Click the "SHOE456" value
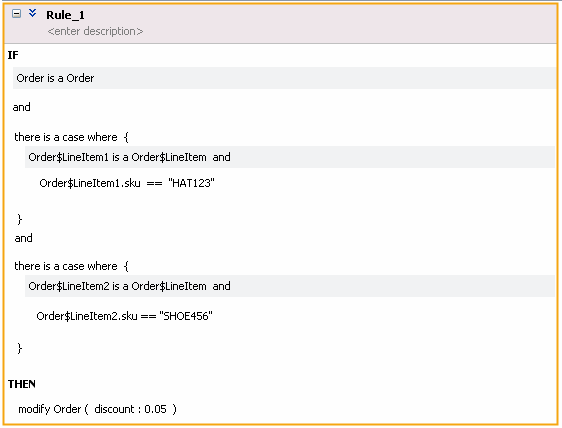The width and height of the screenshot is (562, 428). [x=186, y=316]
